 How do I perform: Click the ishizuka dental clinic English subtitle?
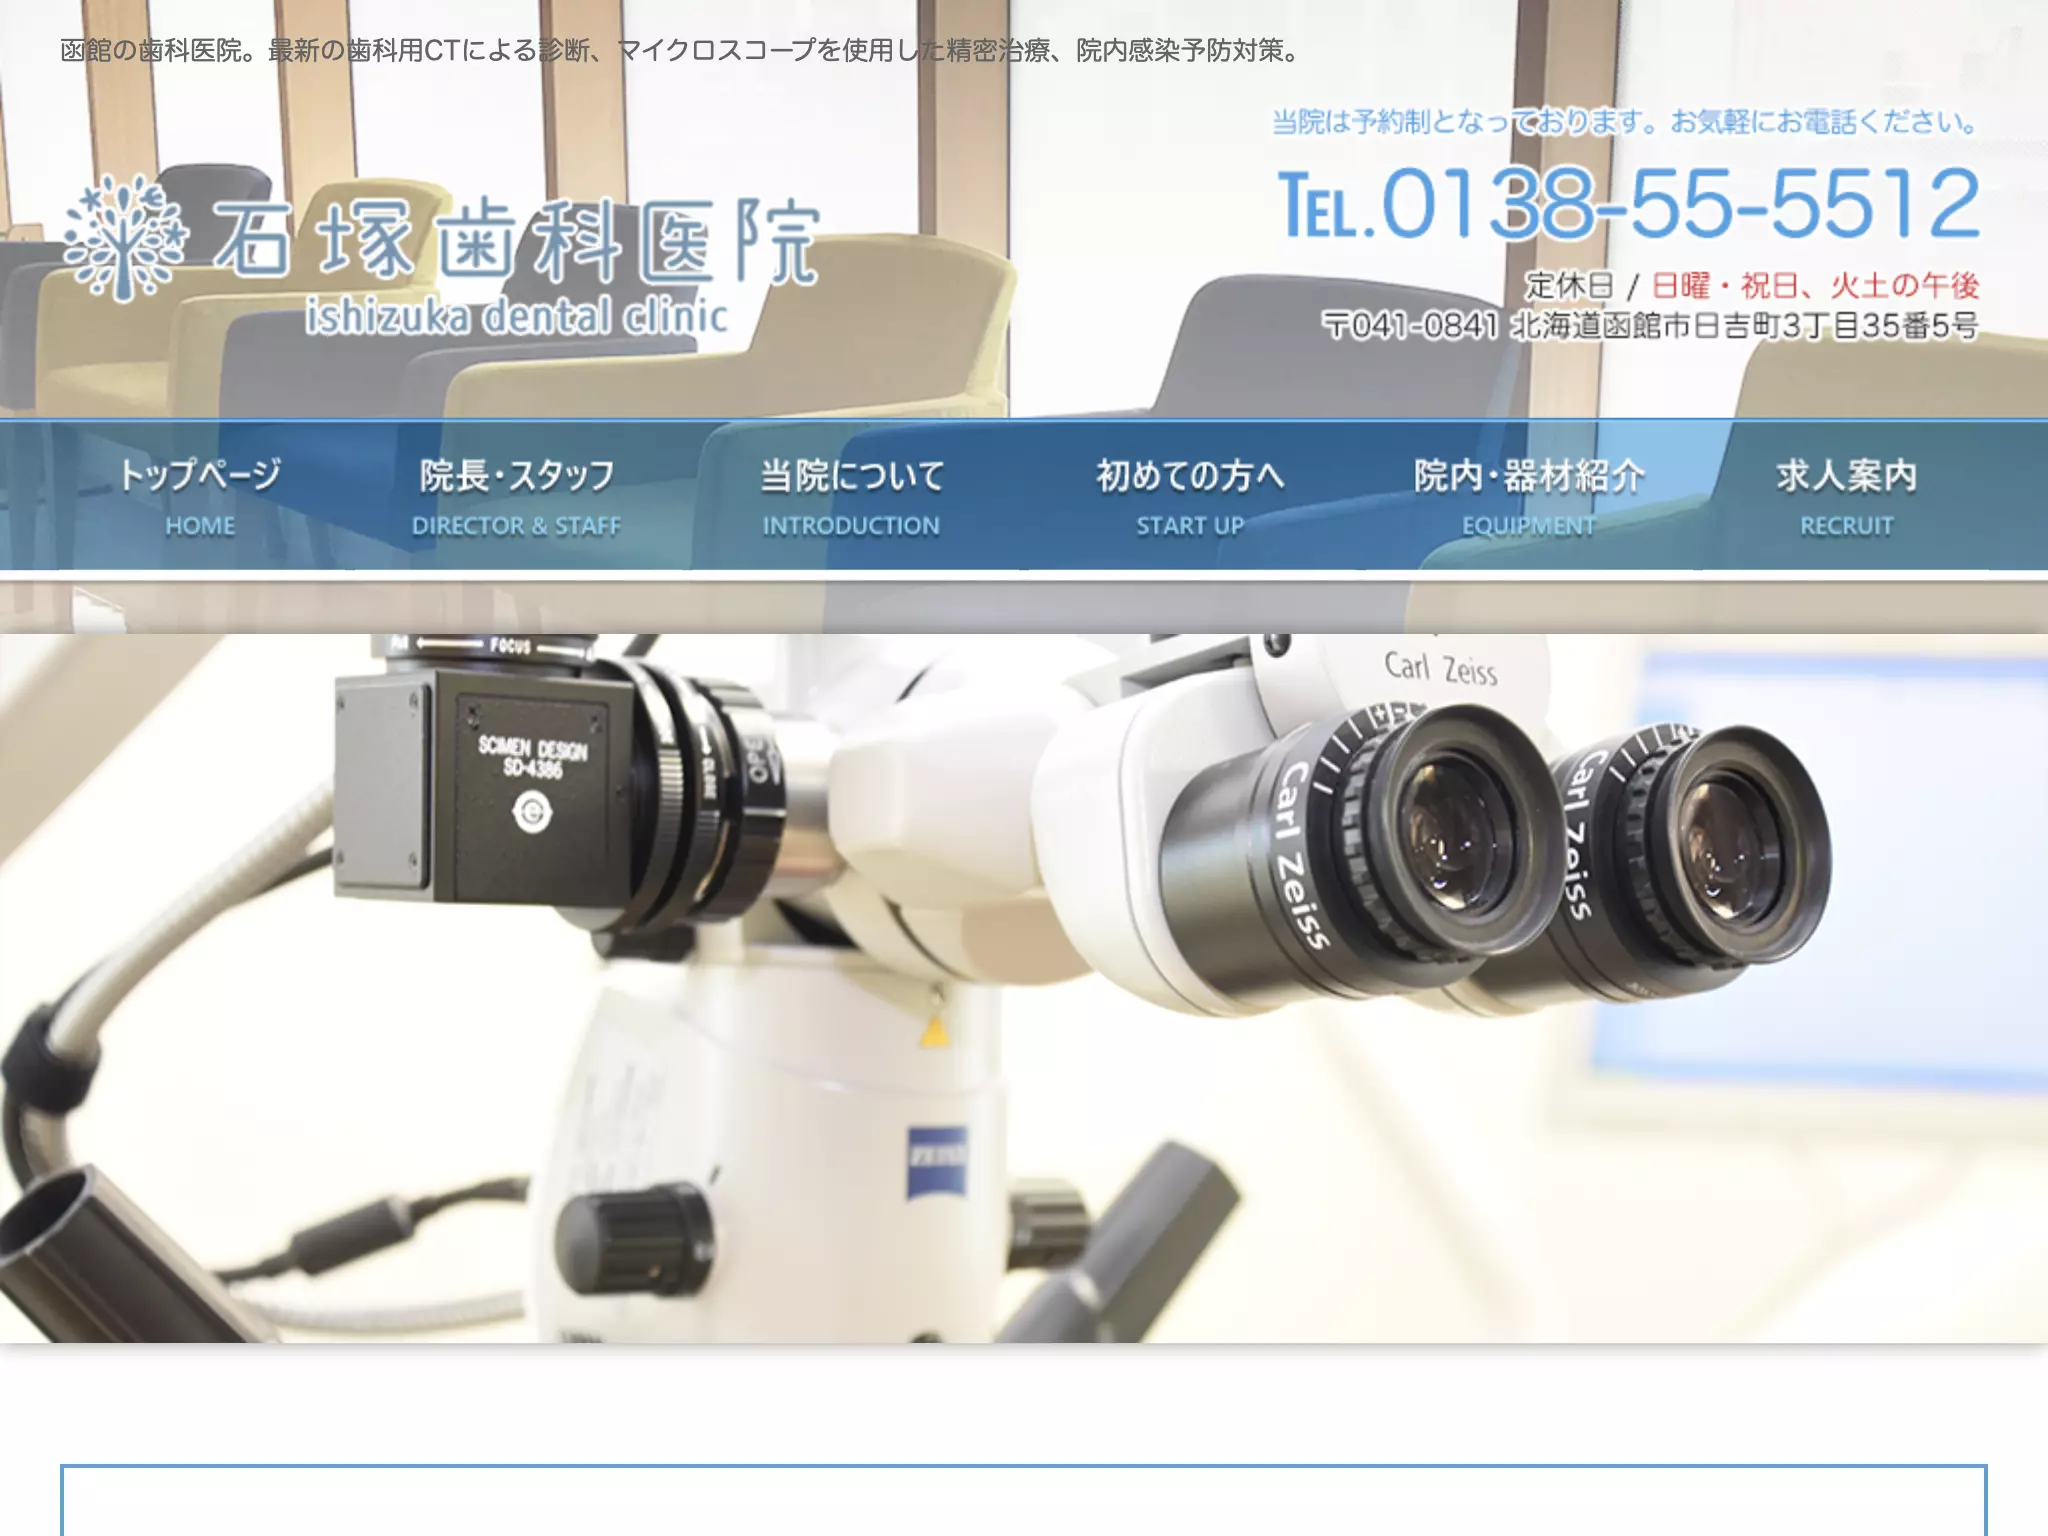tap(516, 315)
